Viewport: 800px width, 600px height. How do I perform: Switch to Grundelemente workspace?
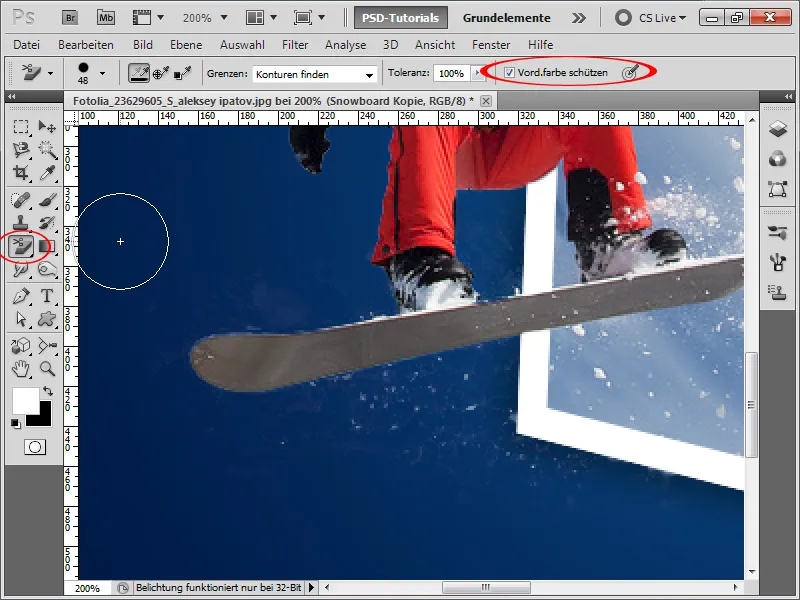(507, 18)
